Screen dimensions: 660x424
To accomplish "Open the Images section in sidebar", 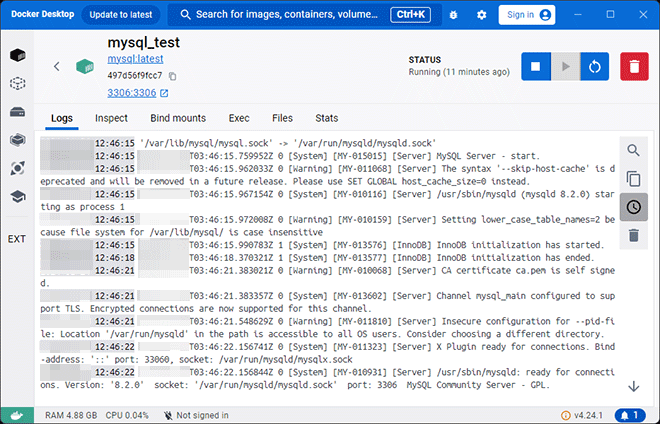I will click(17, 83).
